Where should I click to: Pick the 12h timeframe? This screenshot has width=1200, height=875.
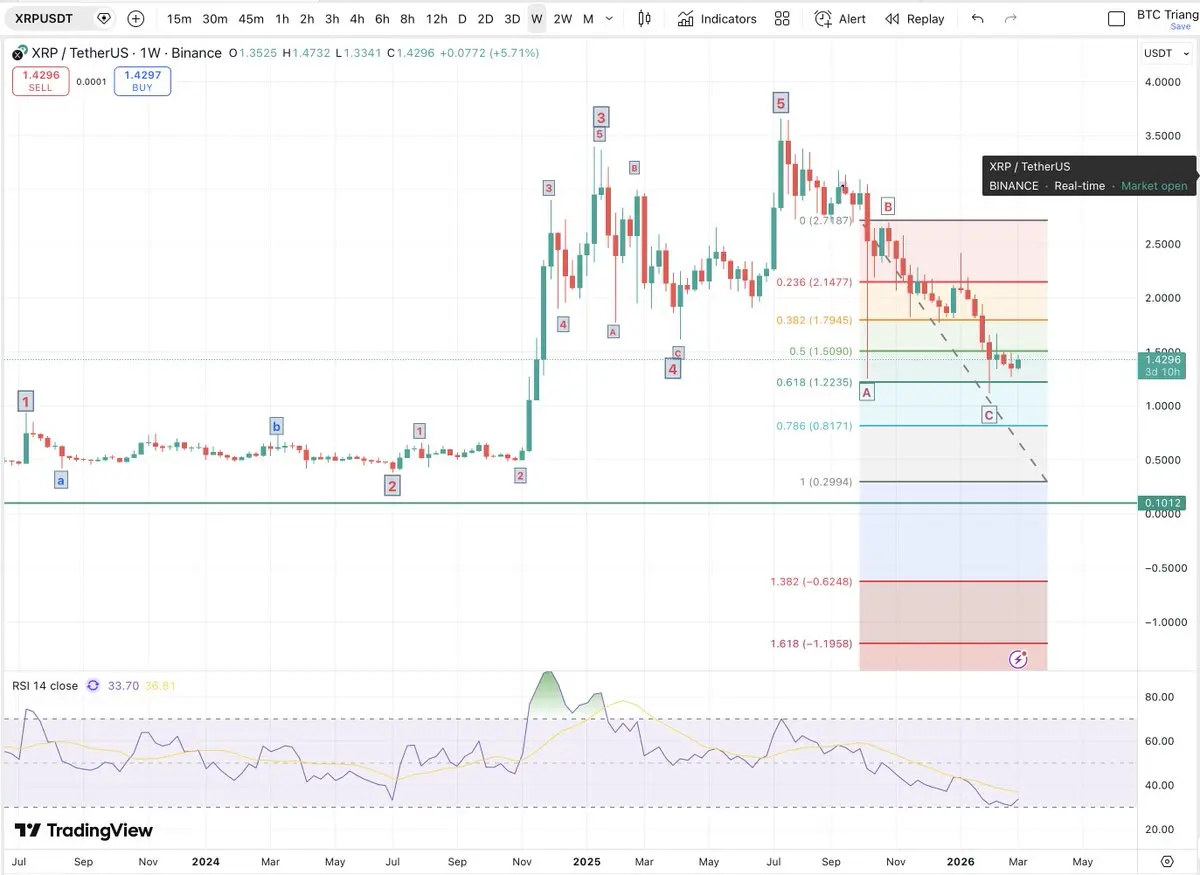tap(436, 19)
